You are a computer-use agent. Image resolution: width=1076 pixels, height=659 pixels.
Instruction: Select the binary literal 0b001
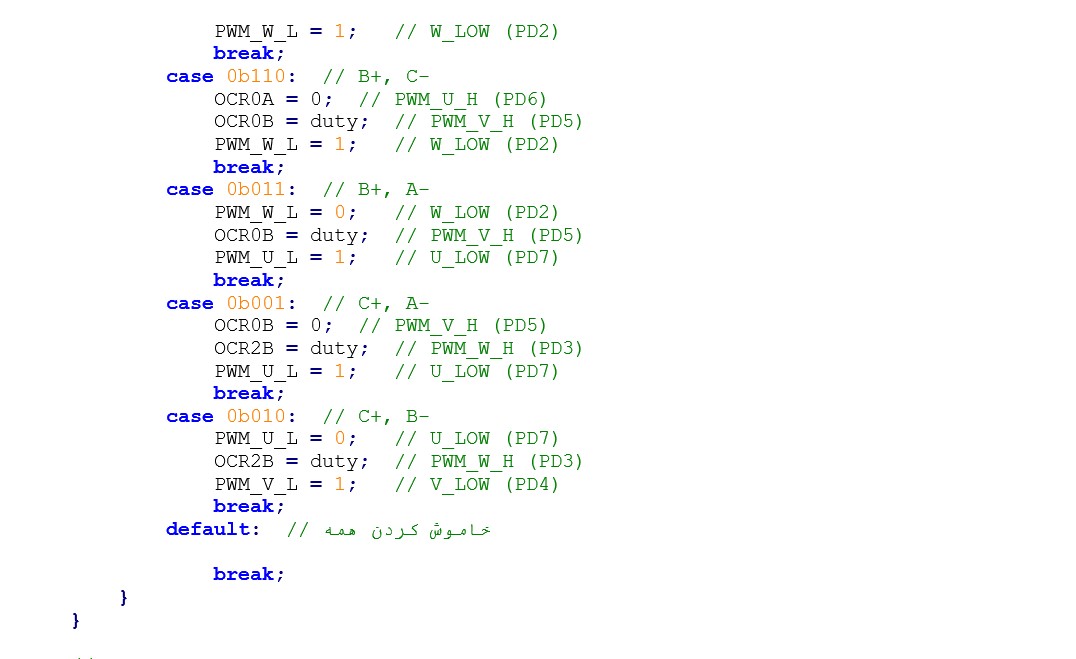click(256, 303)
